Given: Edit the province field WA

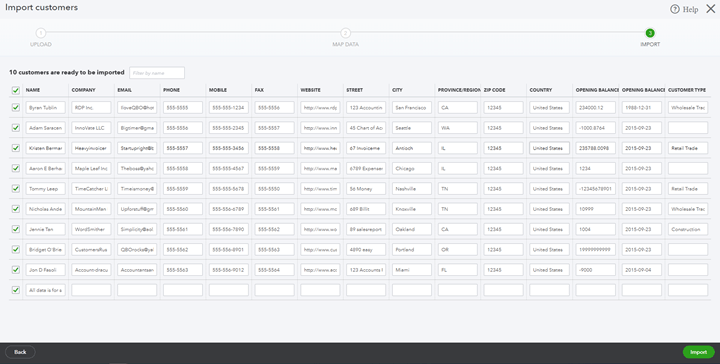Looking at the screenshot, I should 457,128.
